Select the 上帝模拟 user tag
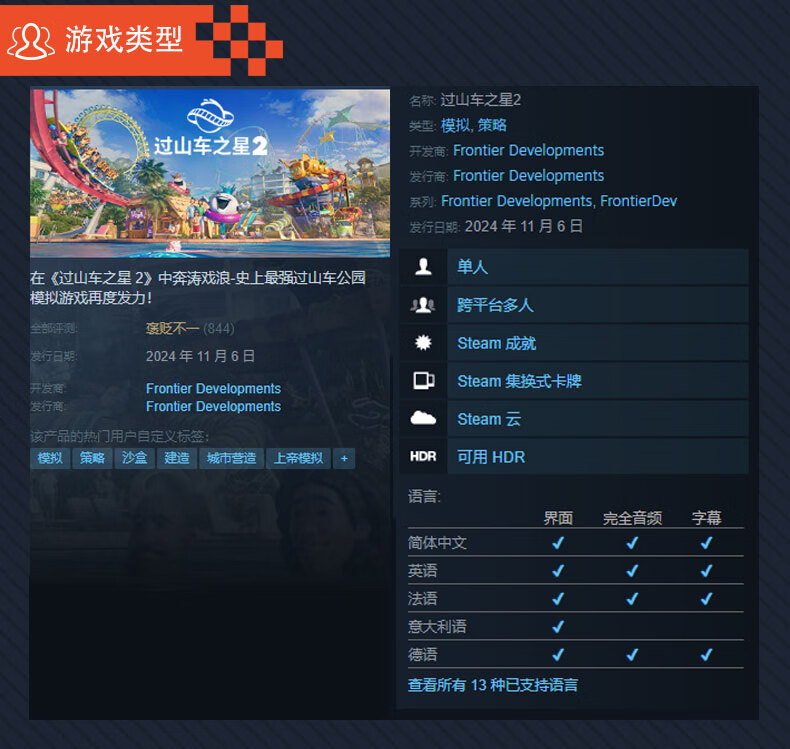This screenshot has width=790, height=749. (298, 458)
